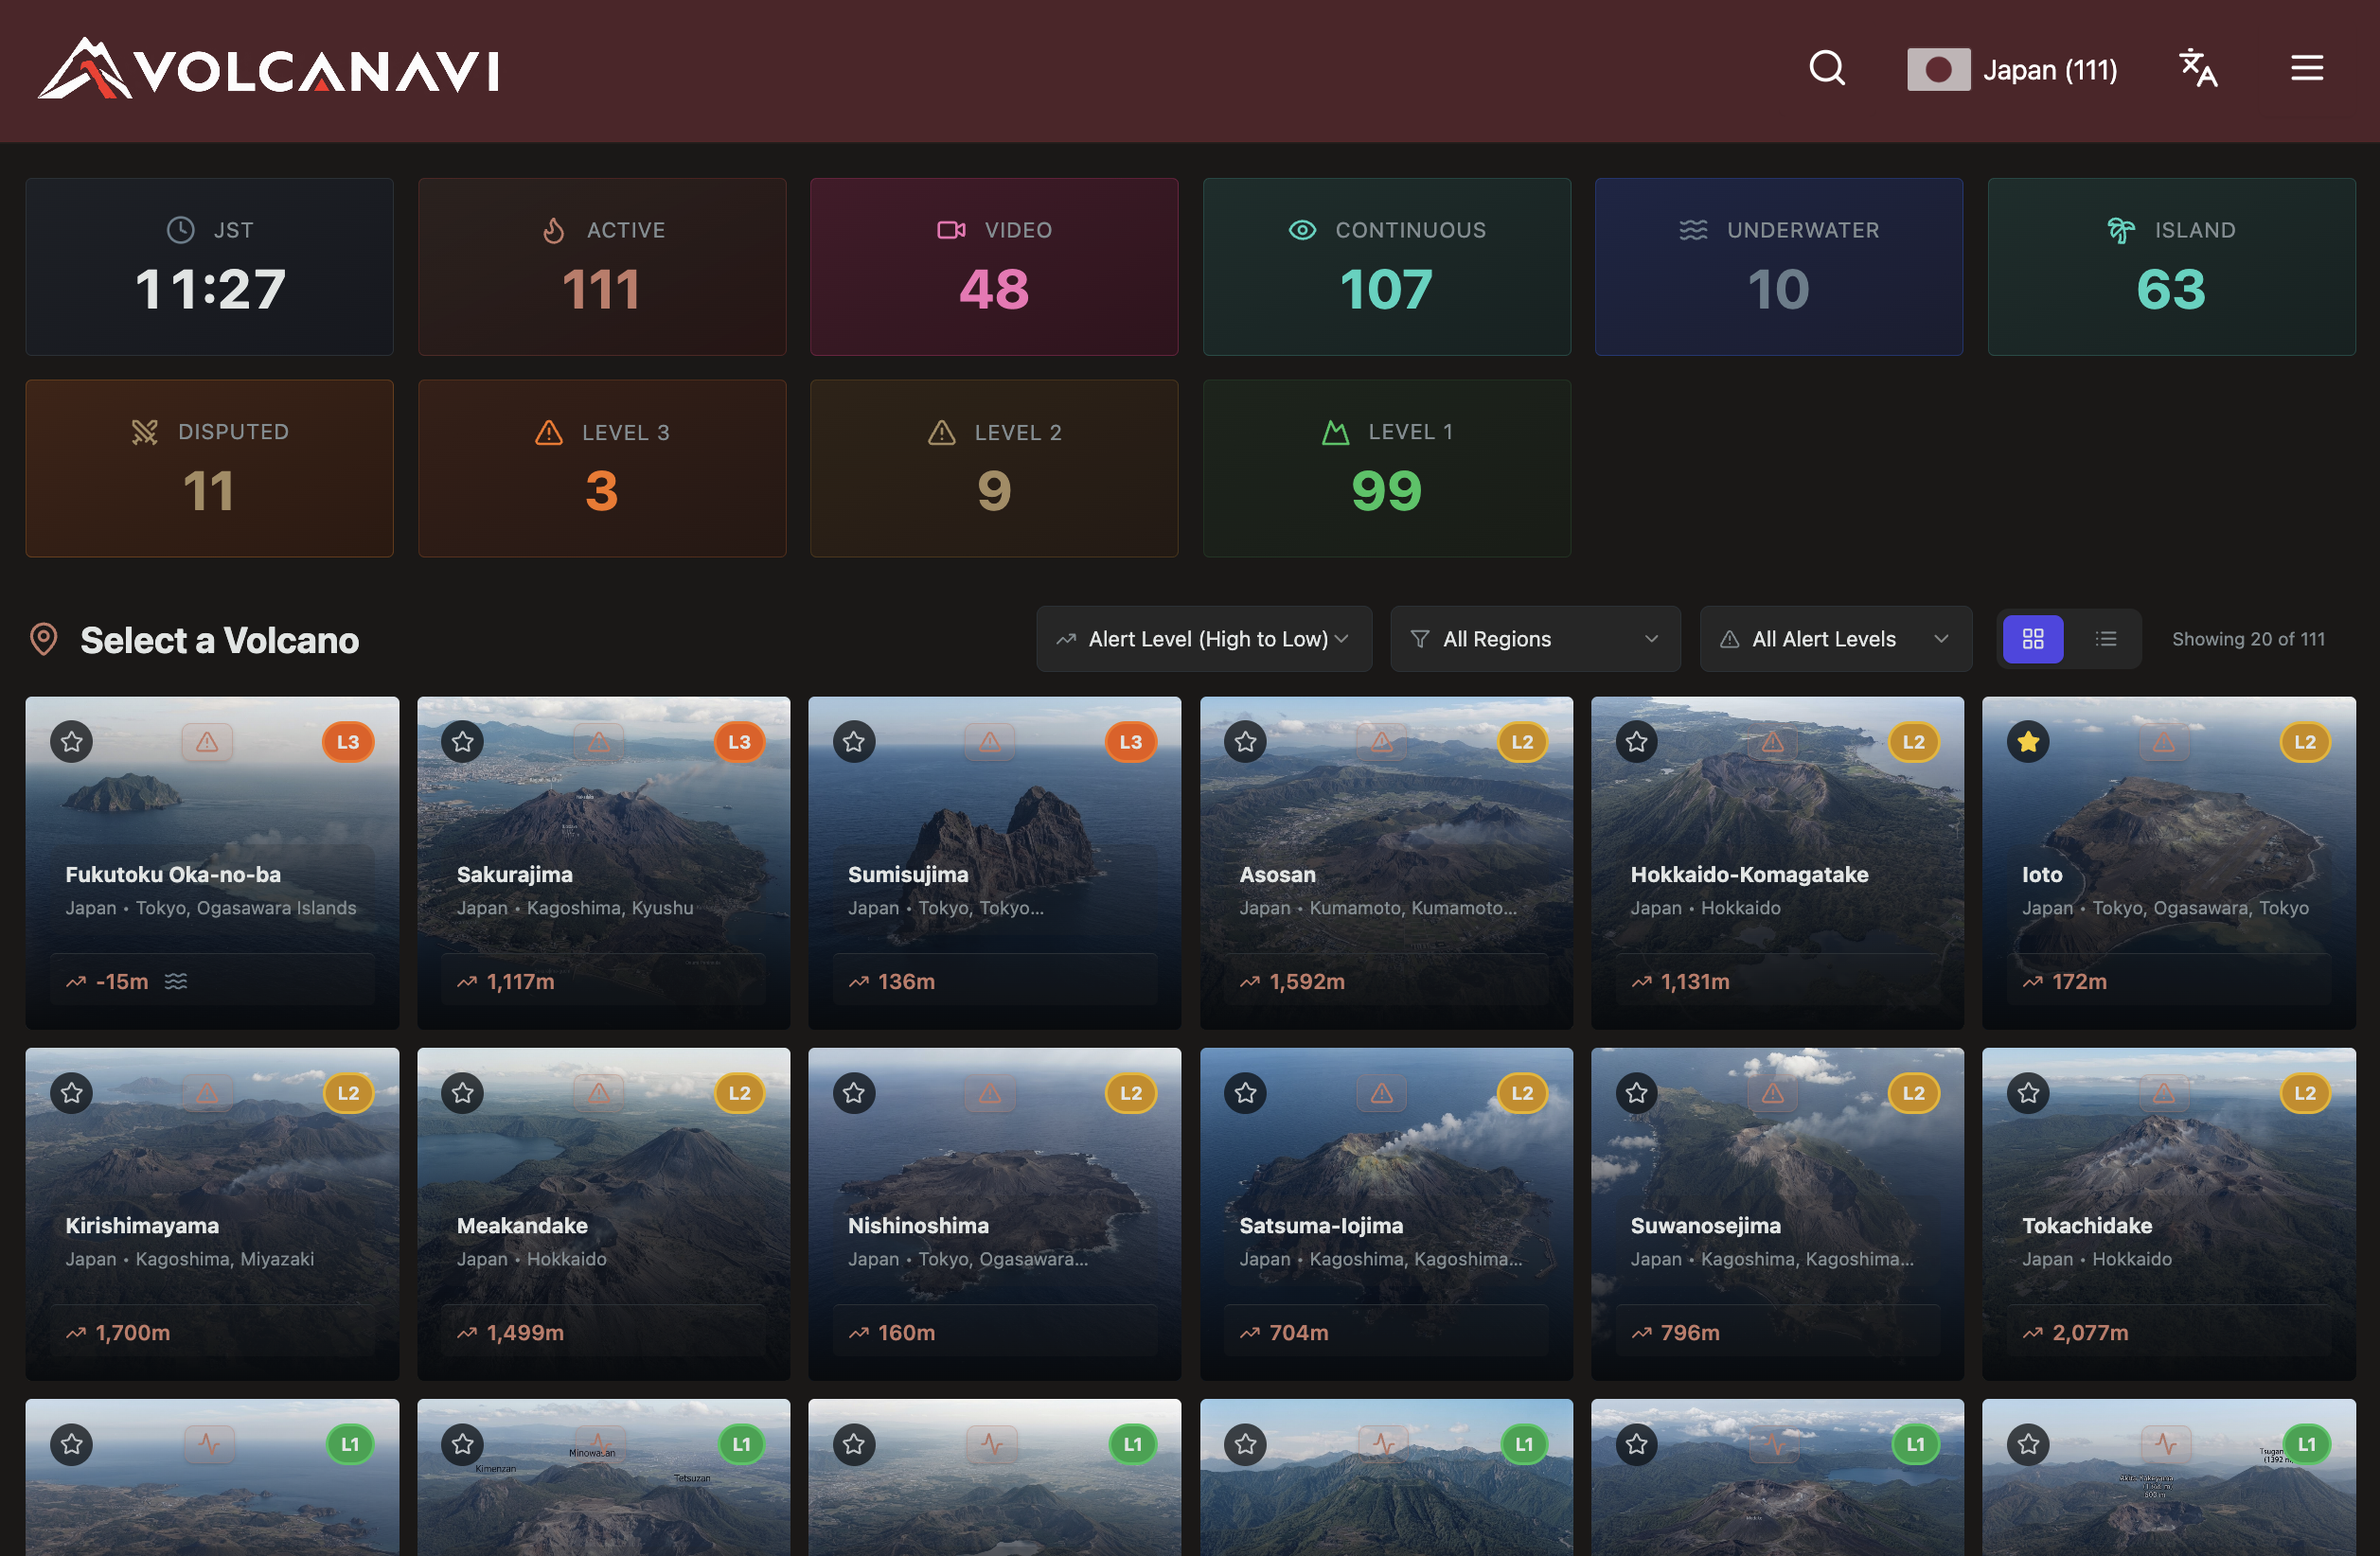Filter by LEVEL 1 card showing 99

(x=1387, y=468)
